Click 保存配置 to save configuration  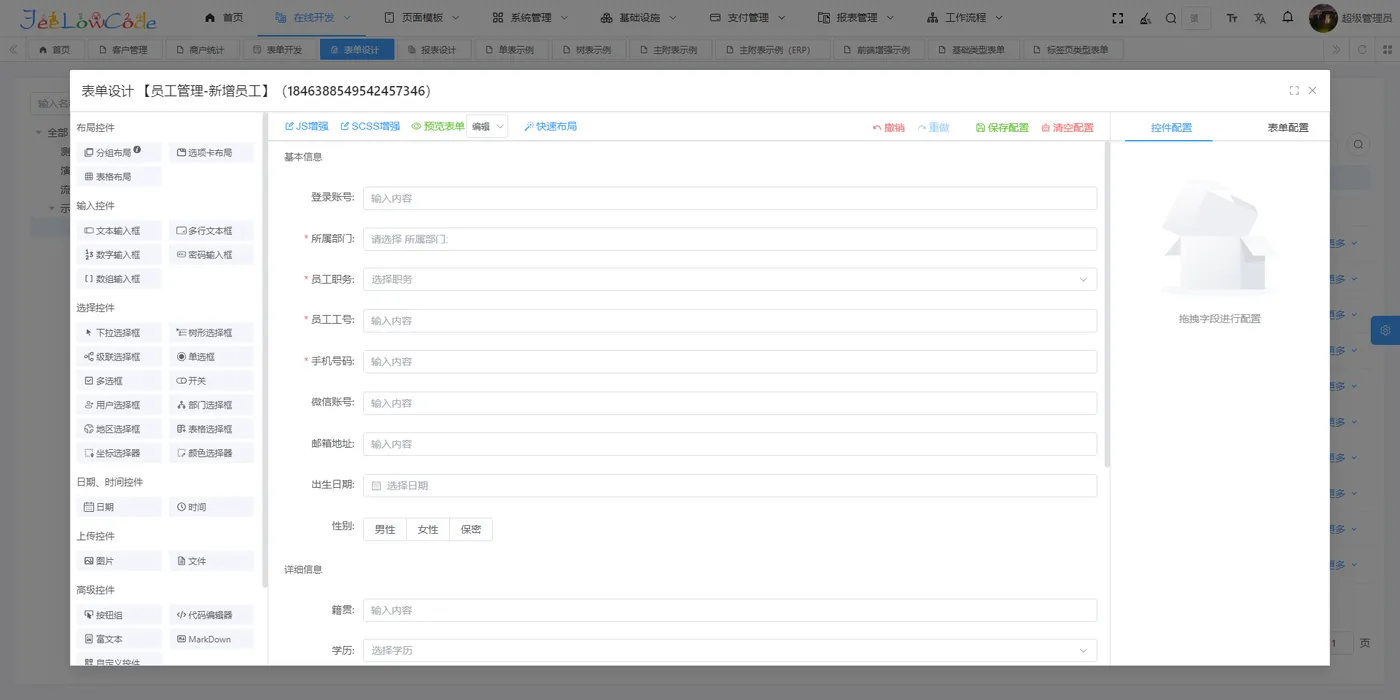[x=1002, y=128]
